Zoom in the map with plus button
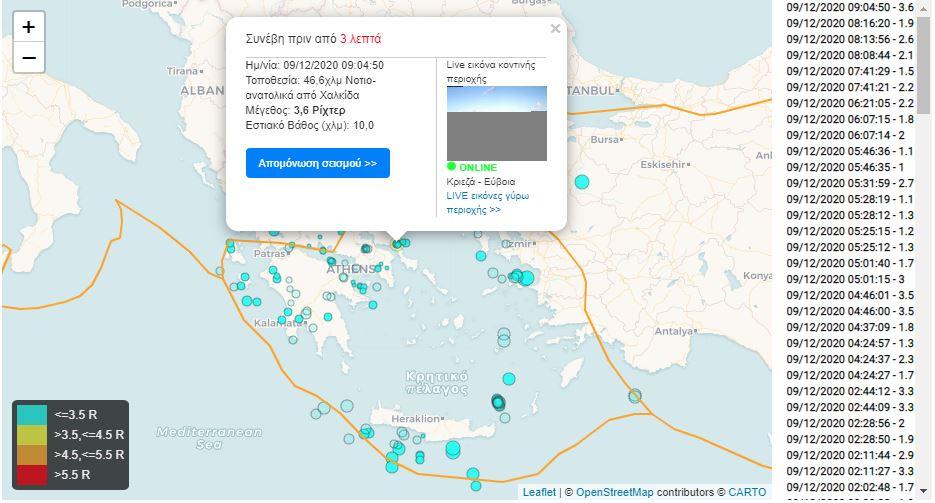This screenshot has width=935, height=503. (29, 27)
